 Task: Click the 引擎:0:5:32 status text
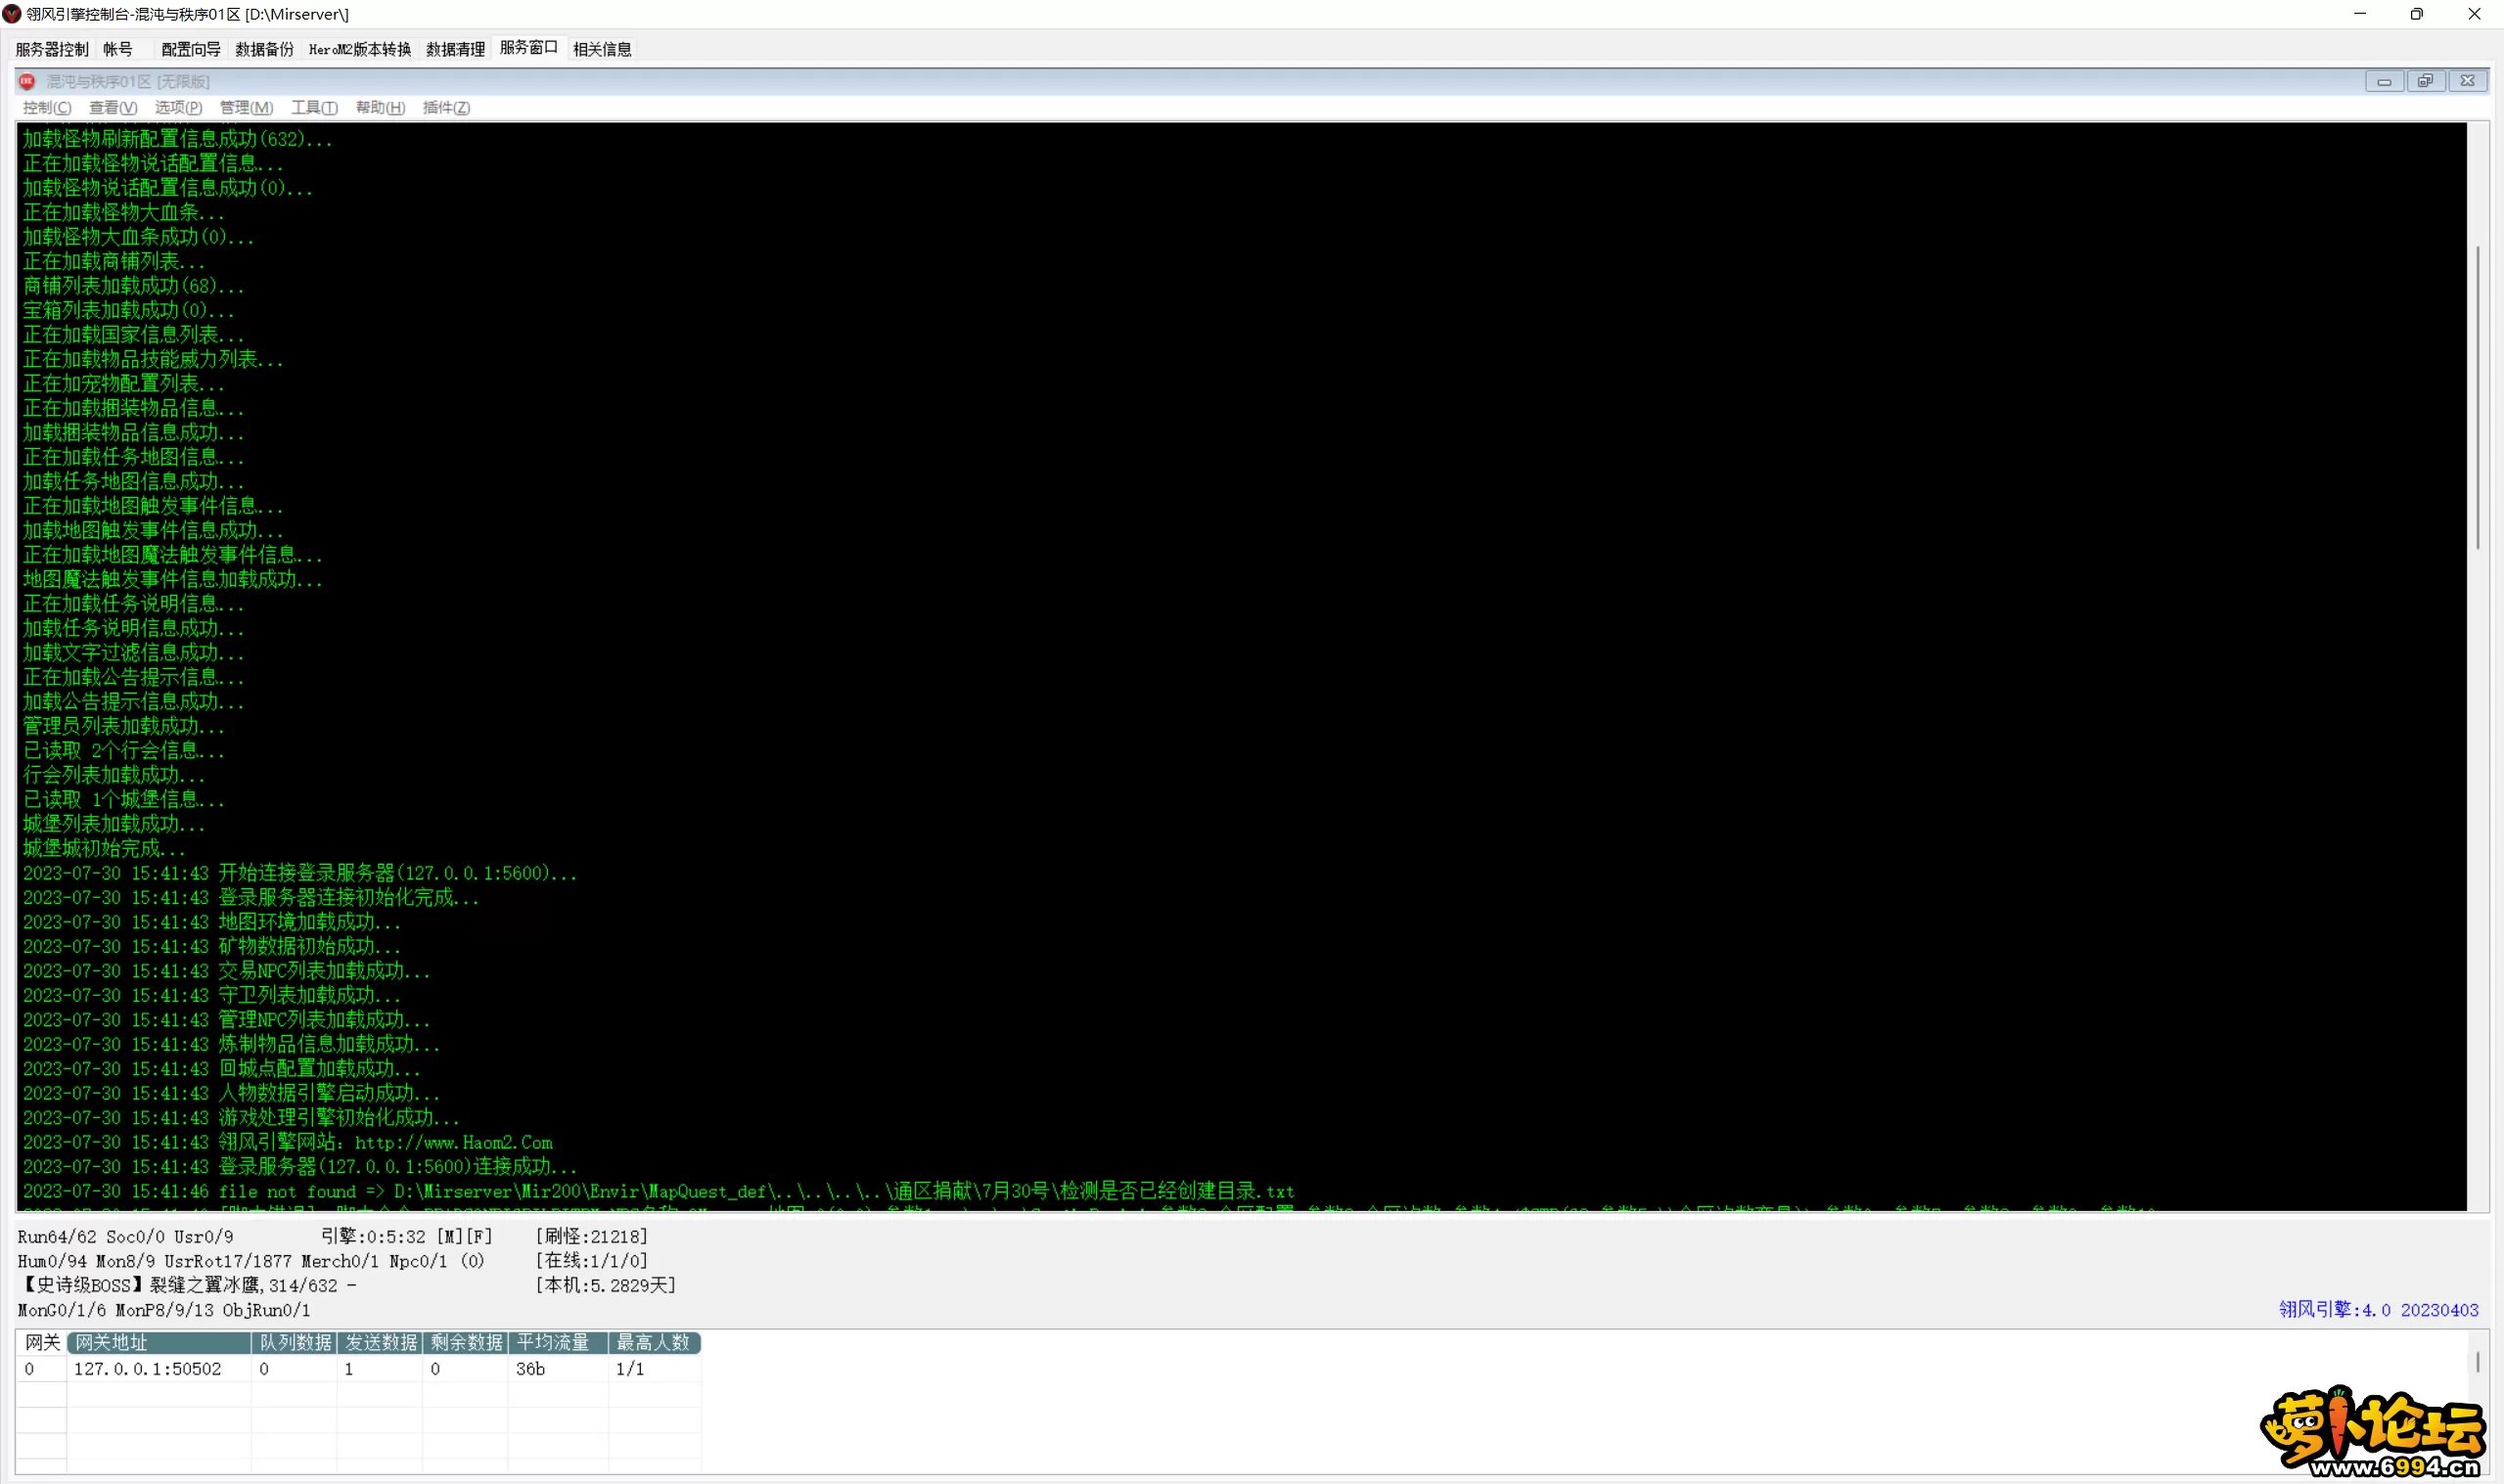[407, 1236]
